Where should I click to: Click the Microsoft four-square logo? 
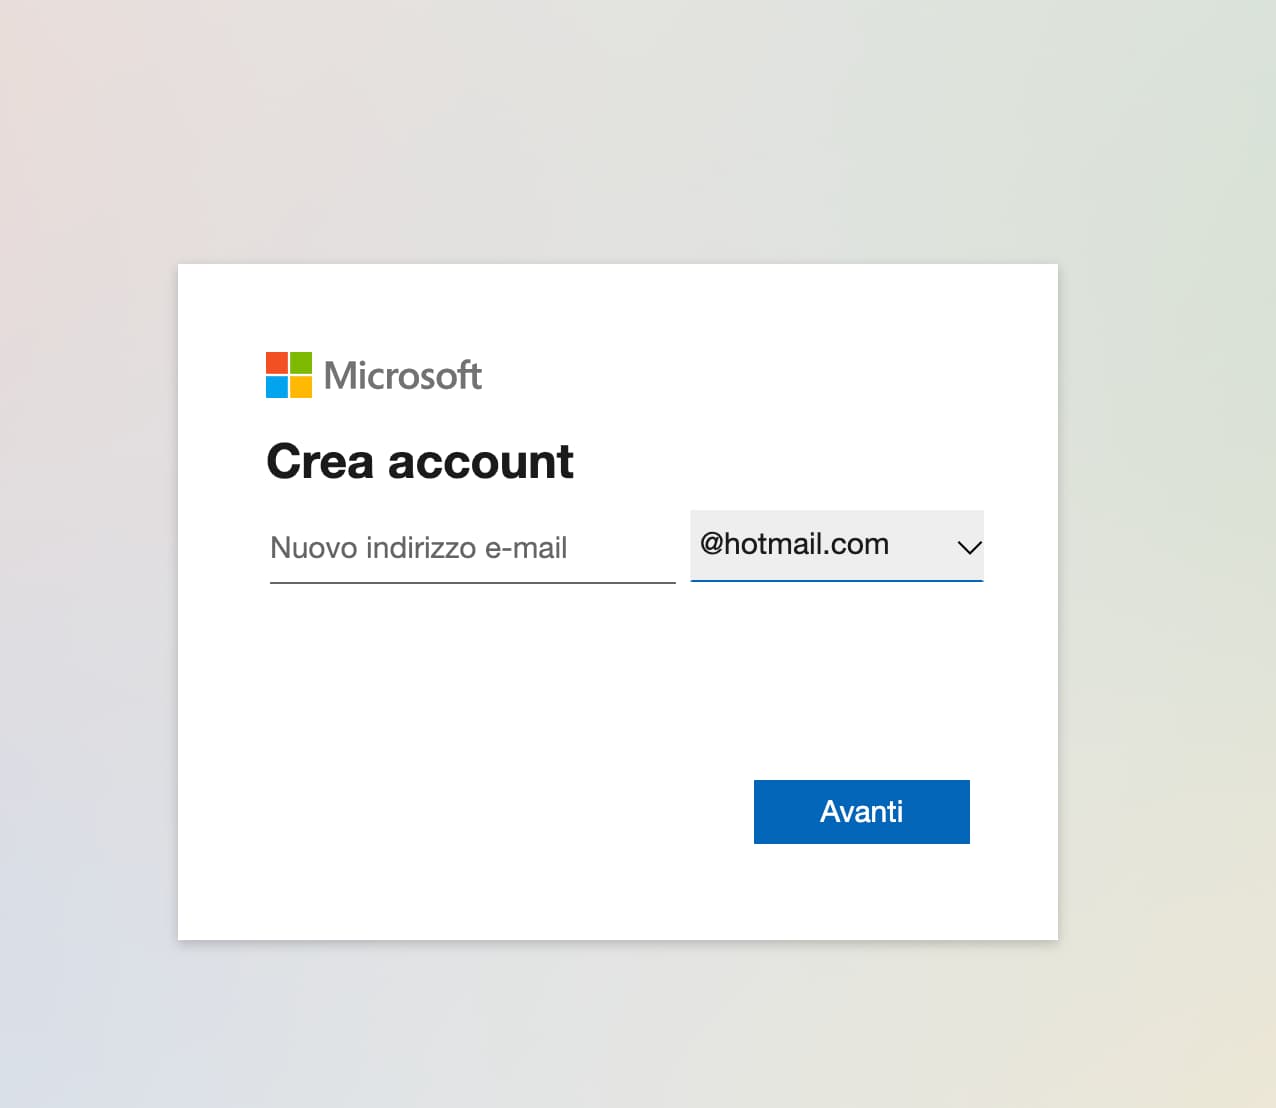(289, 374)
